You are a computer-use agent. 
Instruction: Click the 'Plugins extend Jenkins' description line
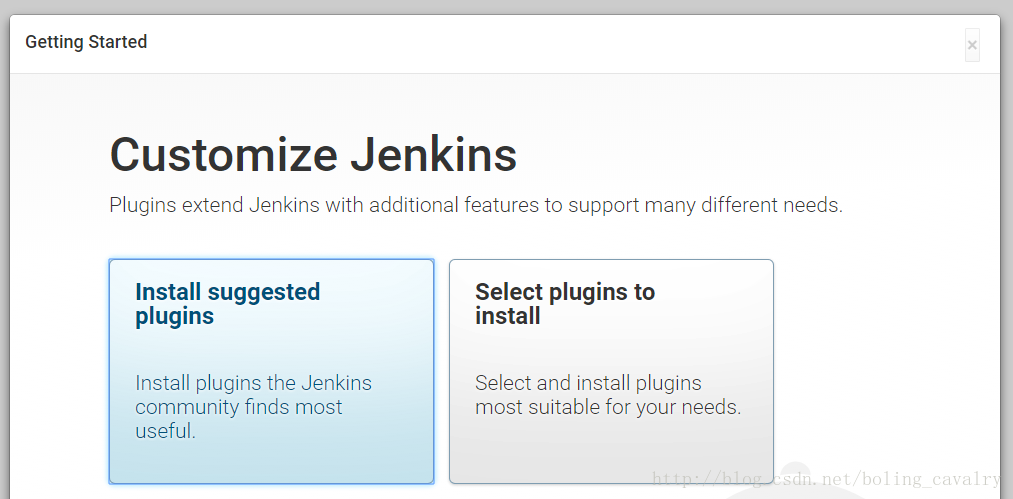pyautogui.click(x=476, y=206)
